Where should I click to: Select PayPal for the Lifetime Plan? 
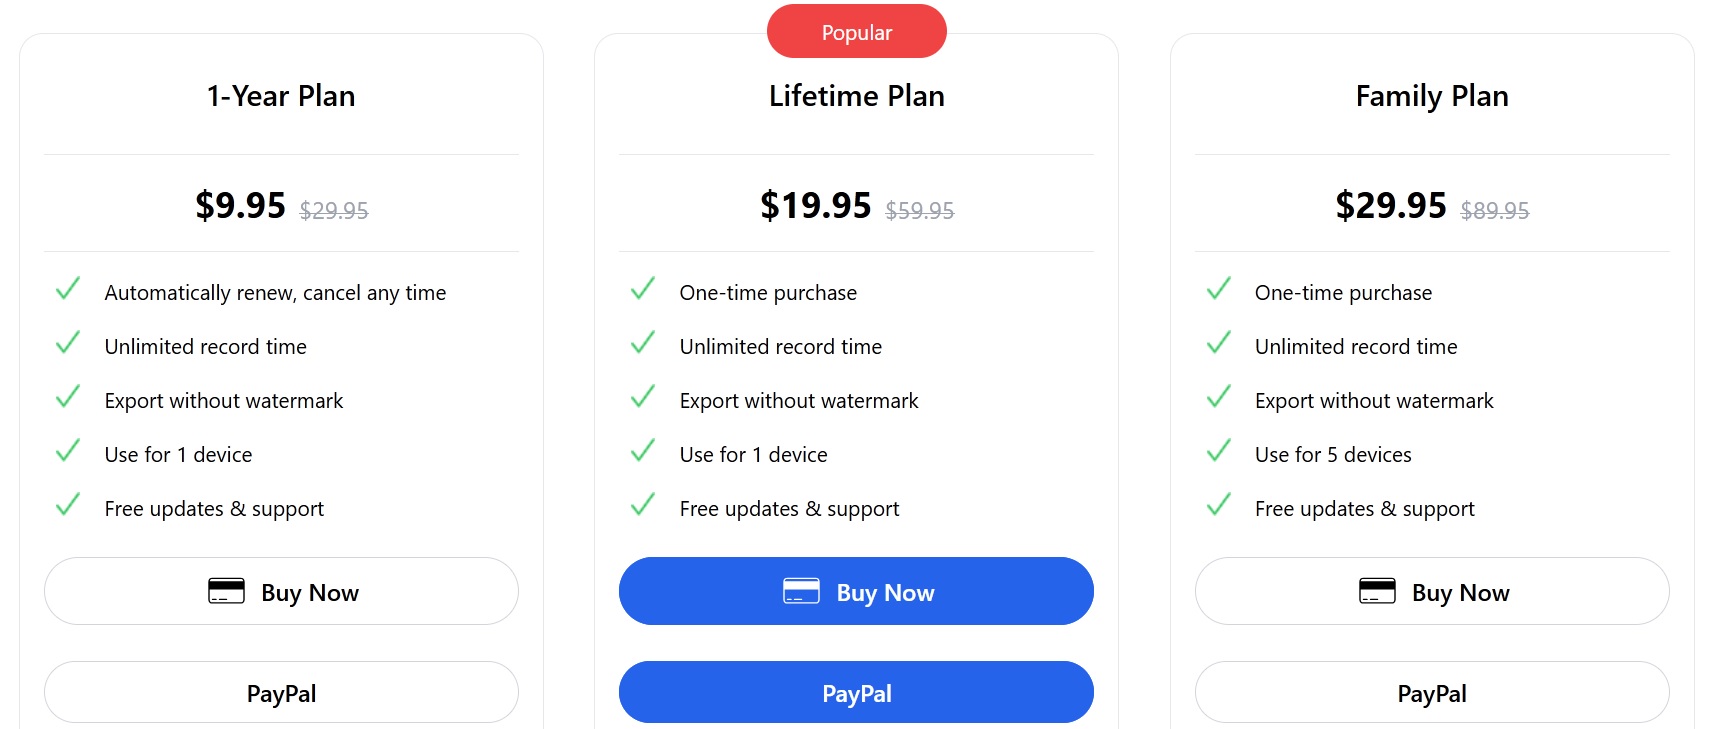[x=856, y=692]
